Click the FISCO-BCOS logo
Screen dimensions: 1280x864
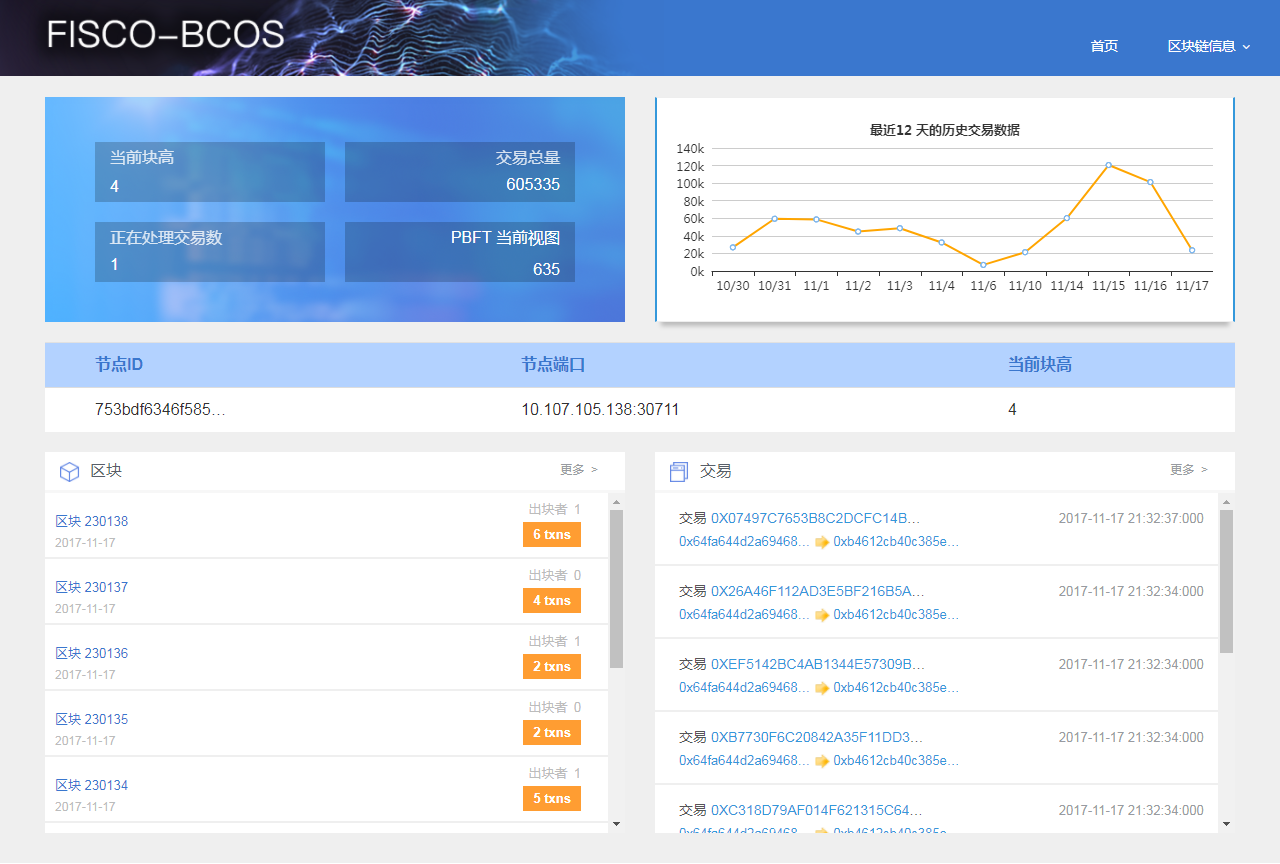[x=165, y=33]
